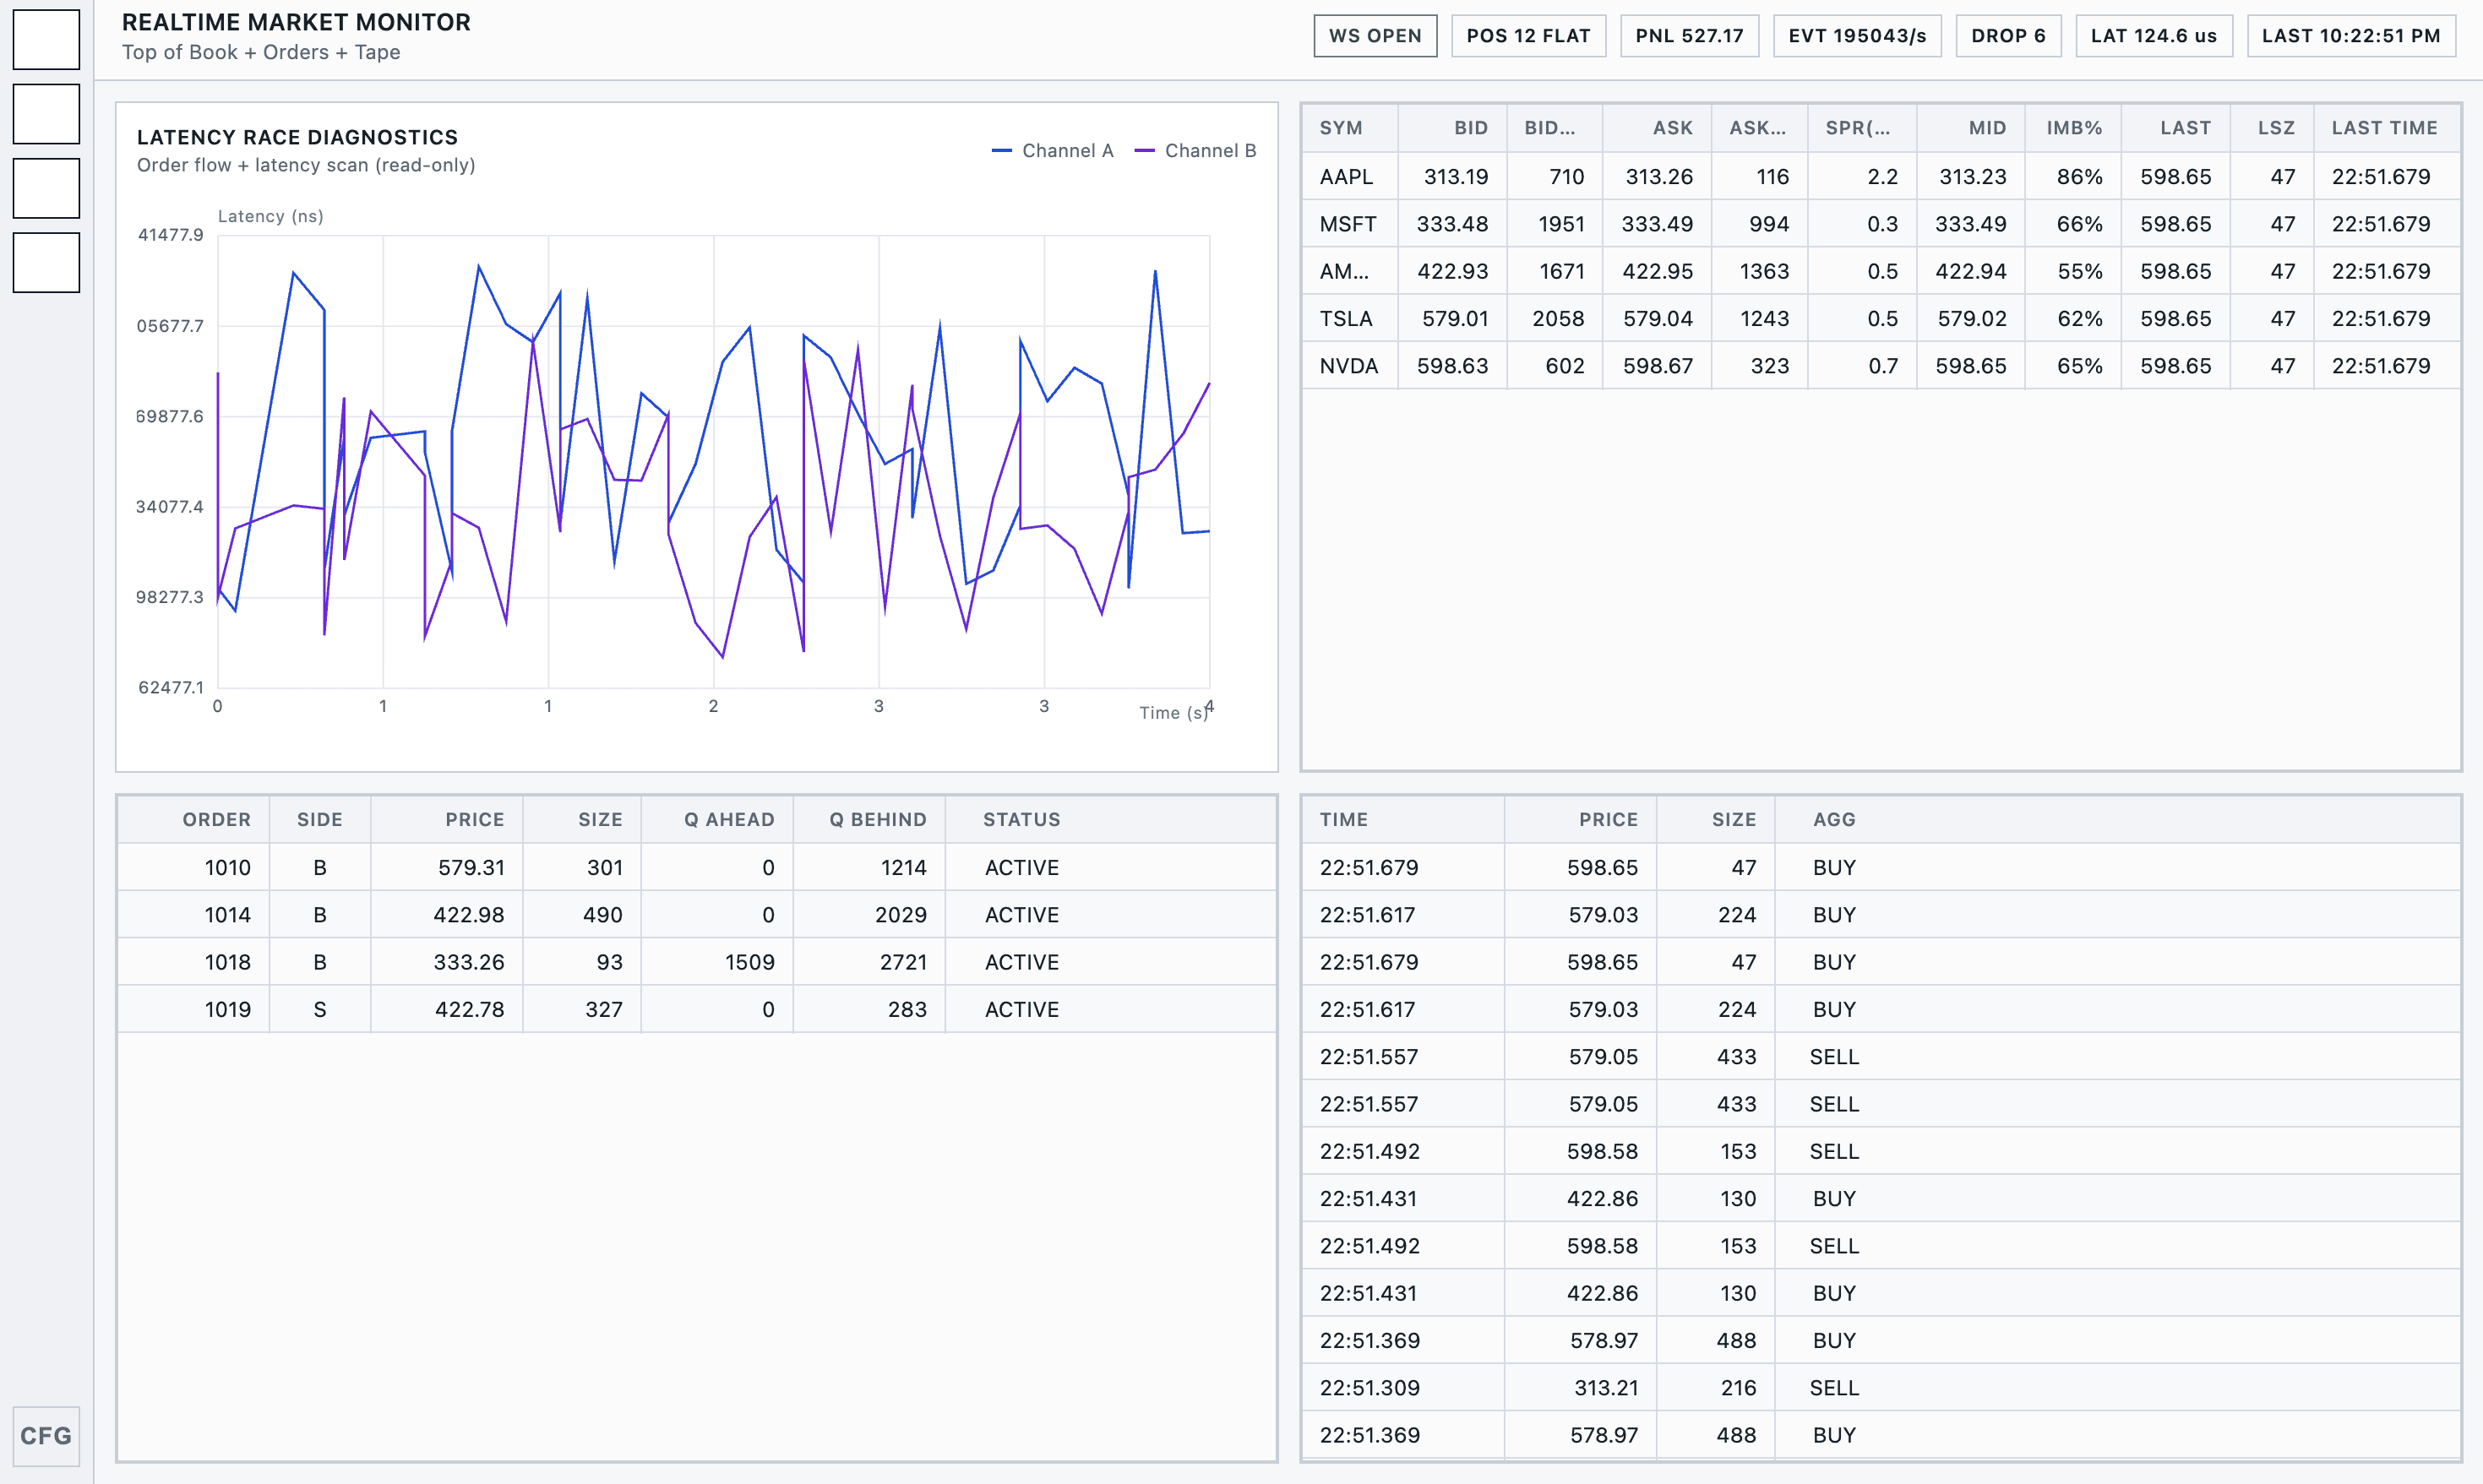
Task: Click the LAST 10:22:51 PM chip
Action: (x=2351, y=36)
